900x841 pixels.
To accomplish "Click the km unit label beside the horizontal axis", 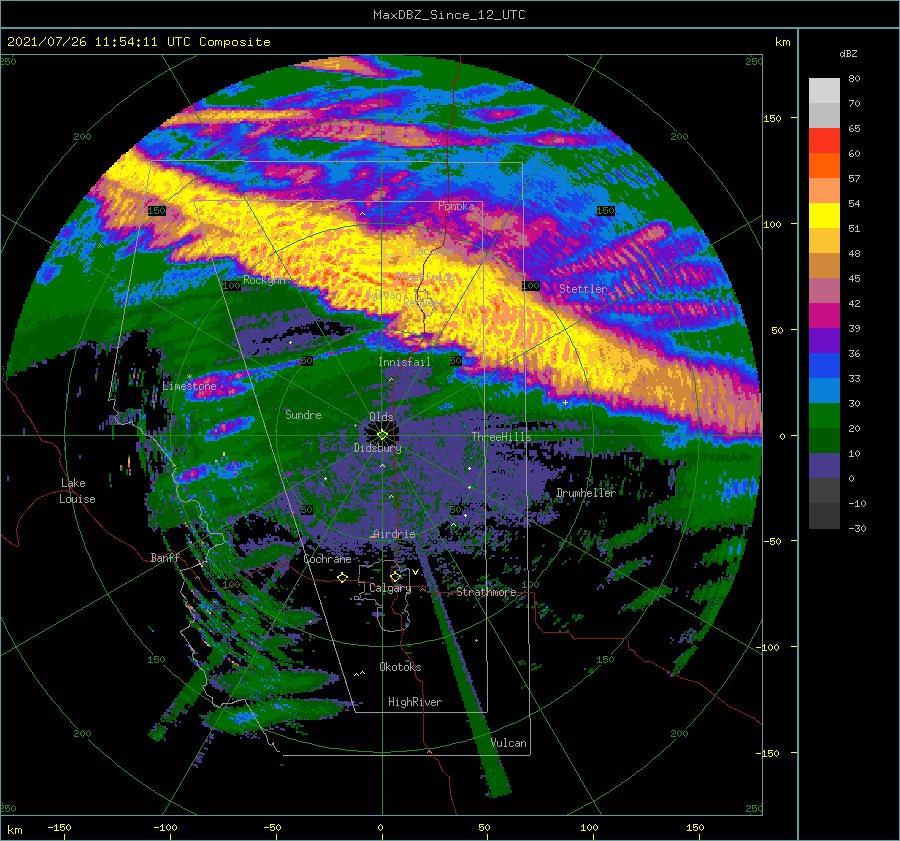I will 14,830.
